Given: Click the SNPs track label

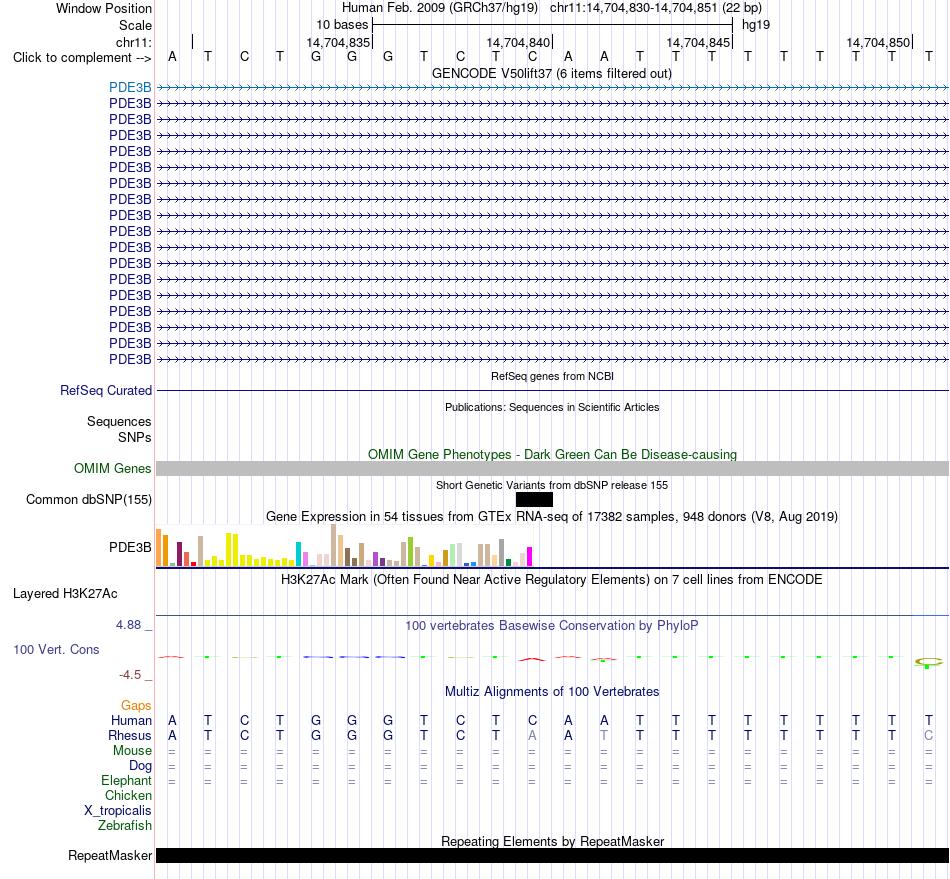Looking at the screenshot, I should [135, 437].
